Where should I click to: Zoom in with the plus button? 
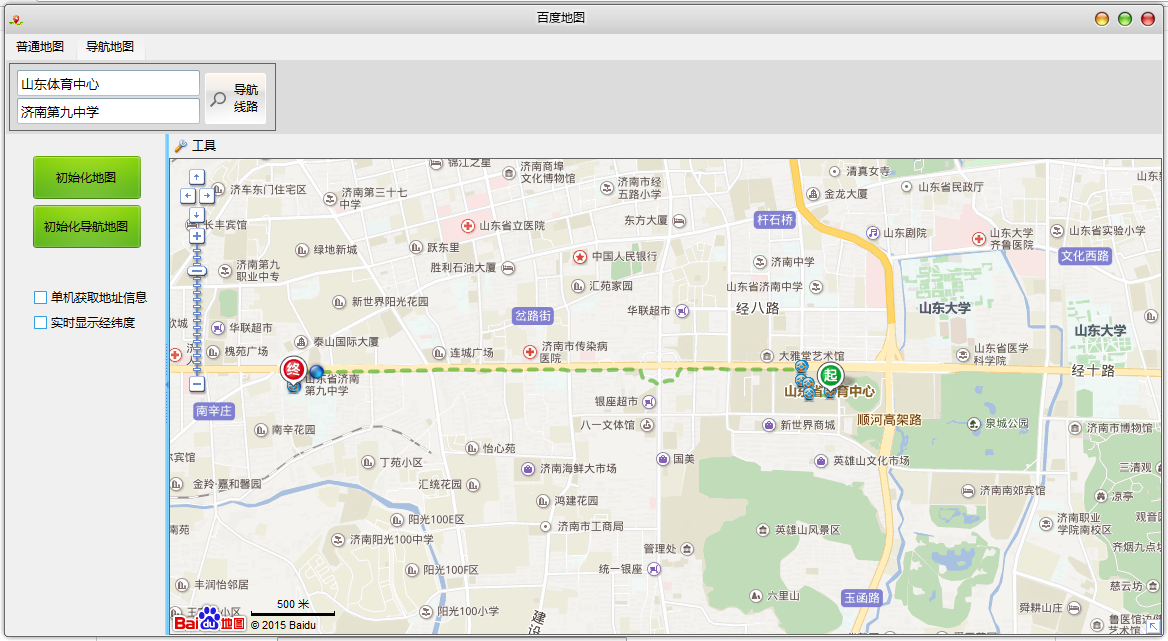197,236
